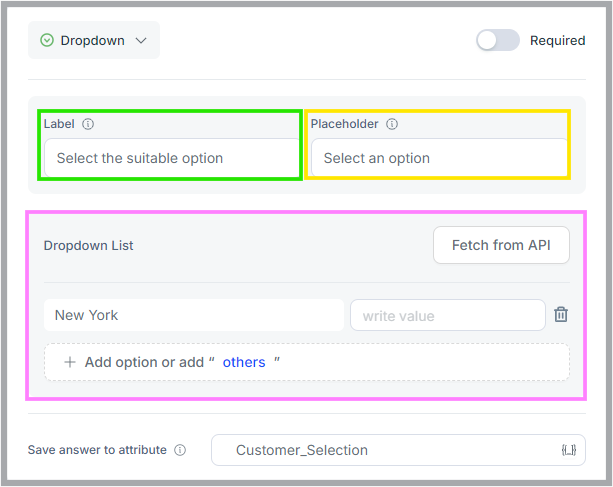Click the Dropdown List heading
The width and height of the screenshot is (613, 487).
pos(88,245)
